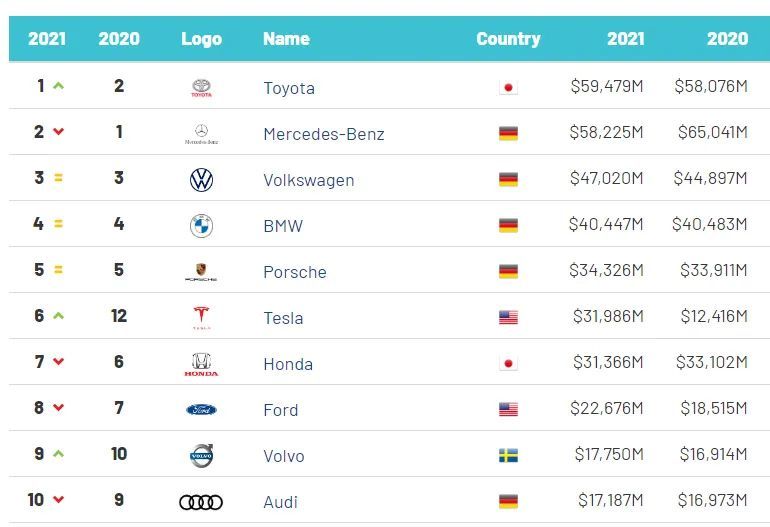Click the Volvo logo icon

coord(201,456)
